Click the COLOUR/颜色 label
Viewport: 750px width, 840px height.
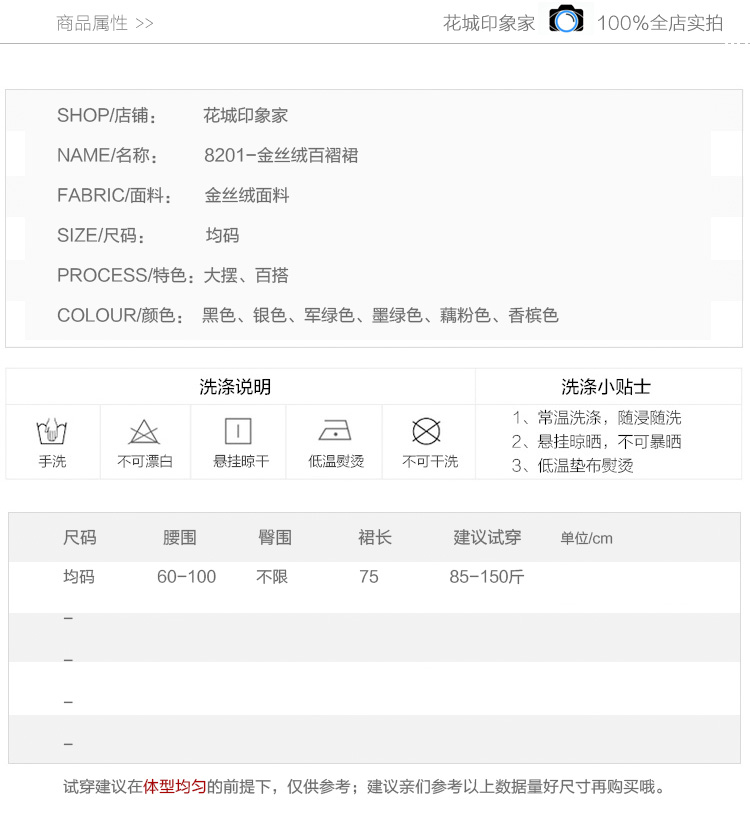[121, 316]
